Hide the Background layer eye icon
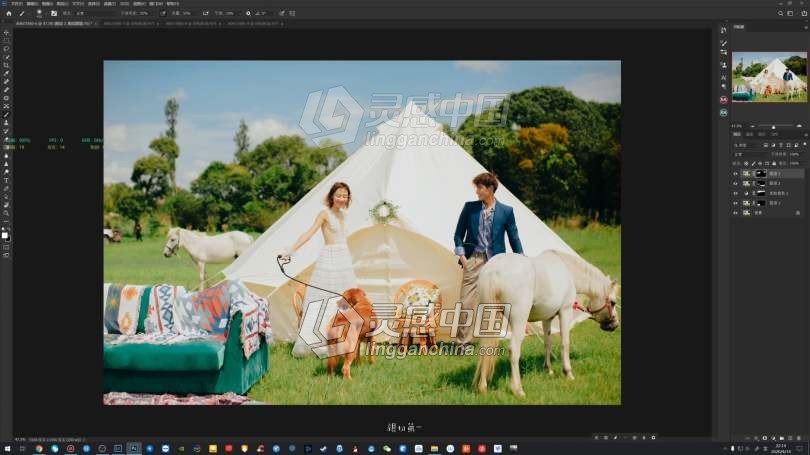Viewport: 810px width, 455px height. [x=735, y=213]
